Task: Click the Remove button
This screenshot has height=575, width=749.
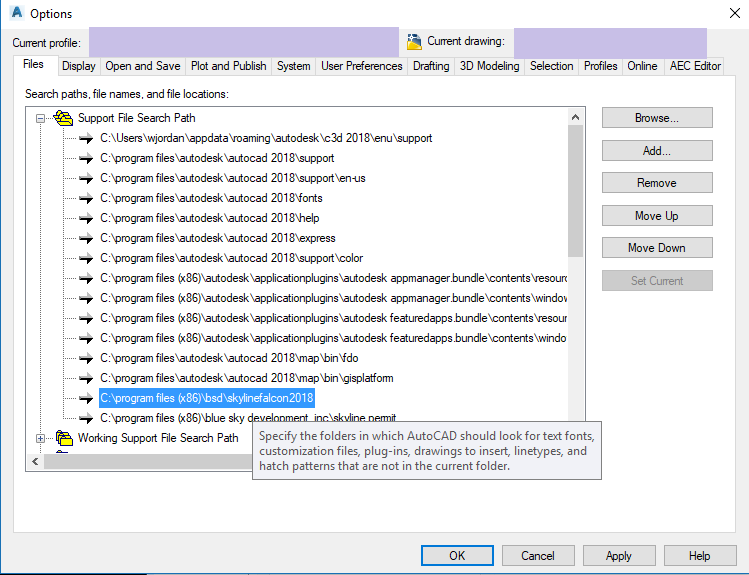Action: click(656, 183)
